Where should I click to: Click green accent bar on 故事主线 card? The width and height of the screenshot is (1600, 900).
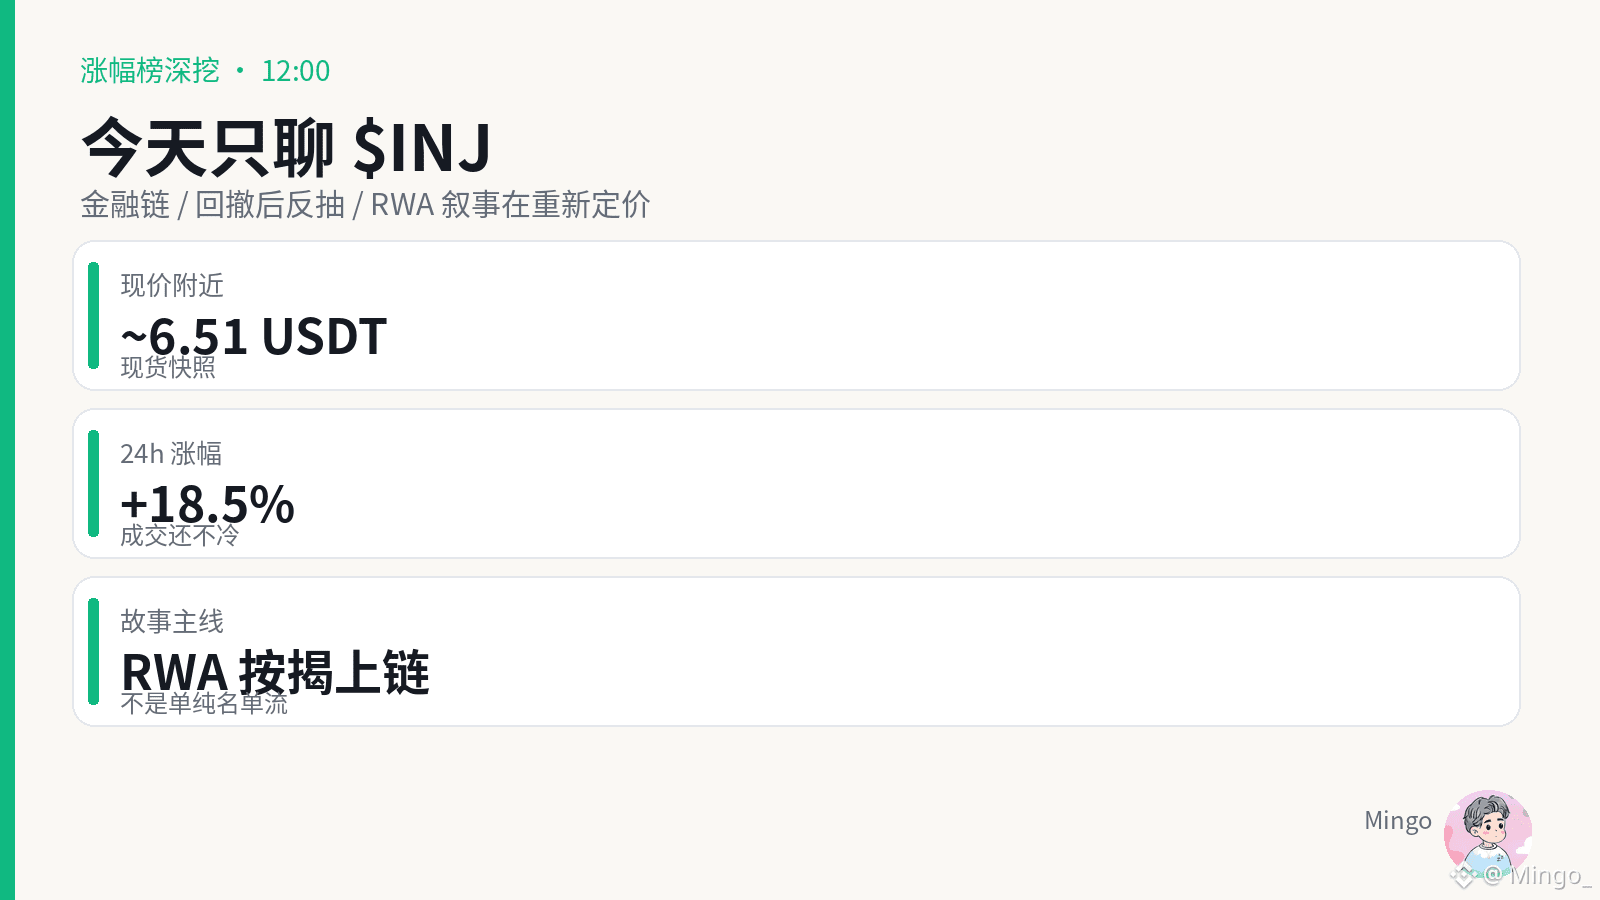[94, 652]
